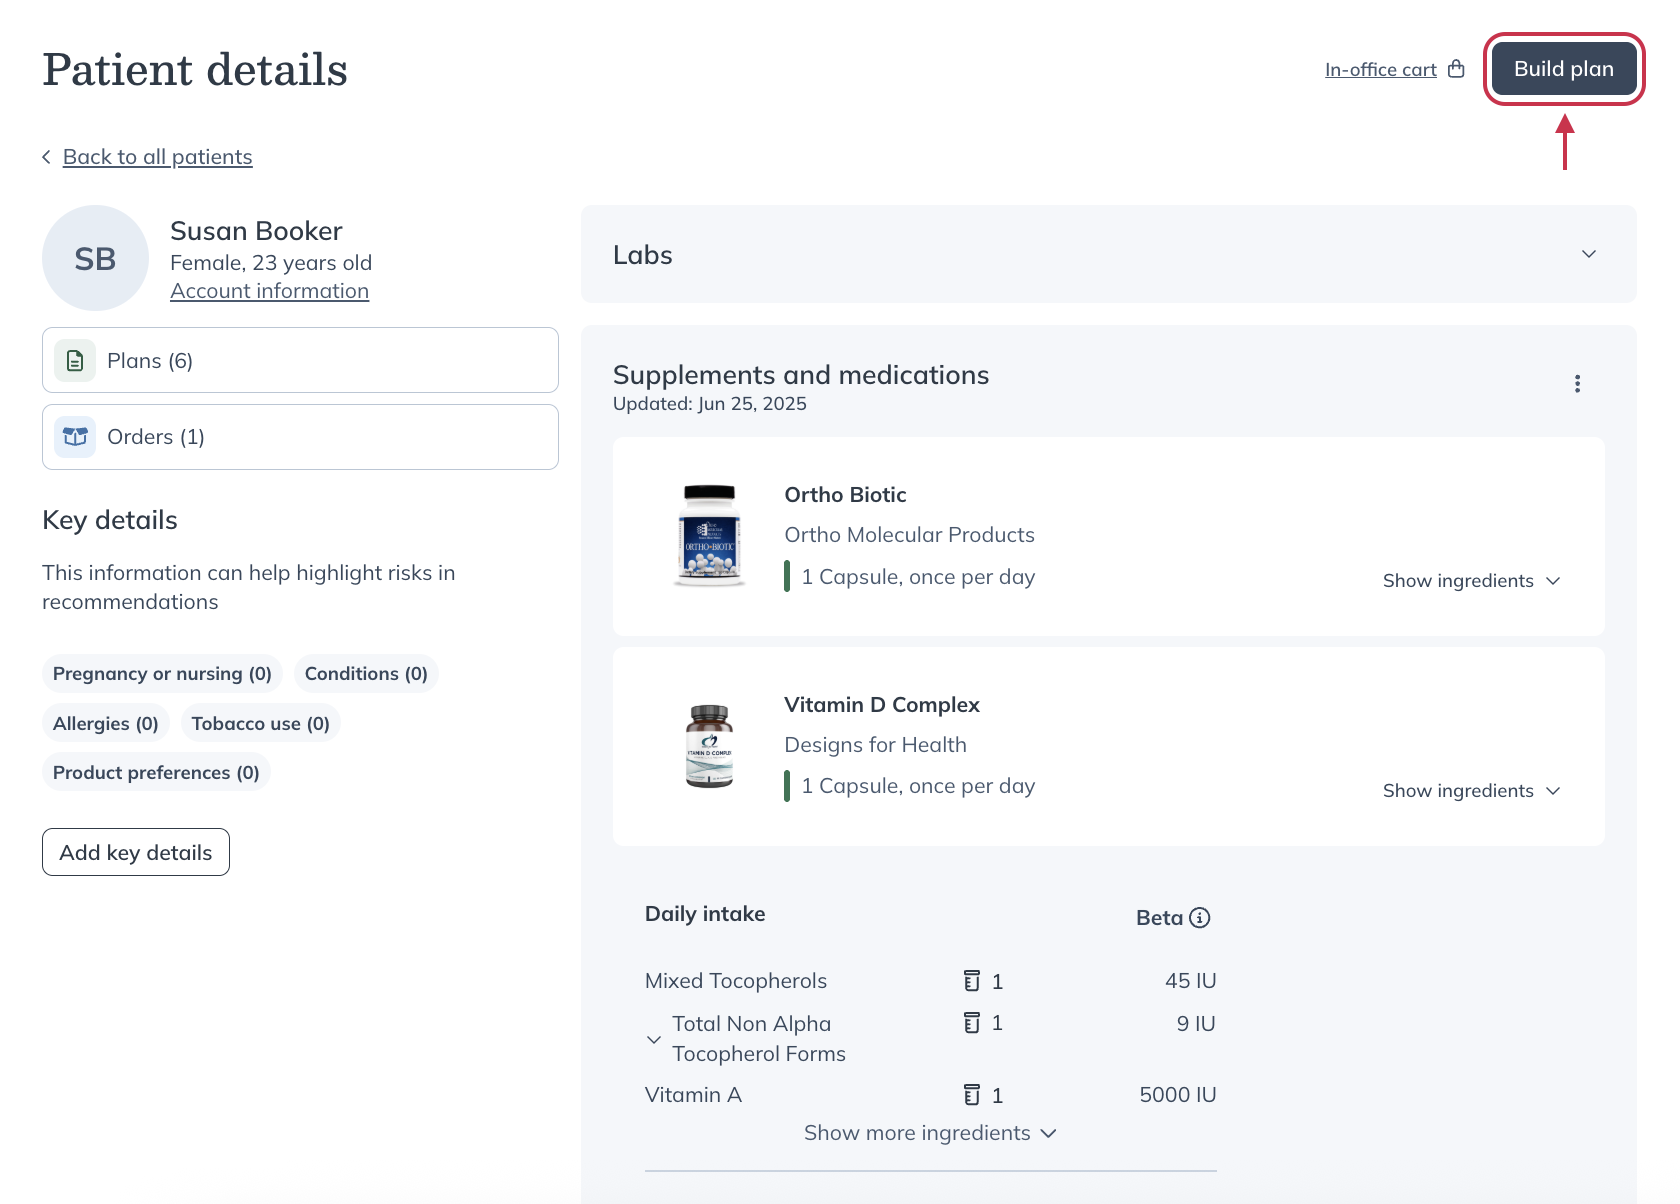Click the Ortho Biotic product bottle image
Screen dimensions: 1680x1204
click(709, 536)
